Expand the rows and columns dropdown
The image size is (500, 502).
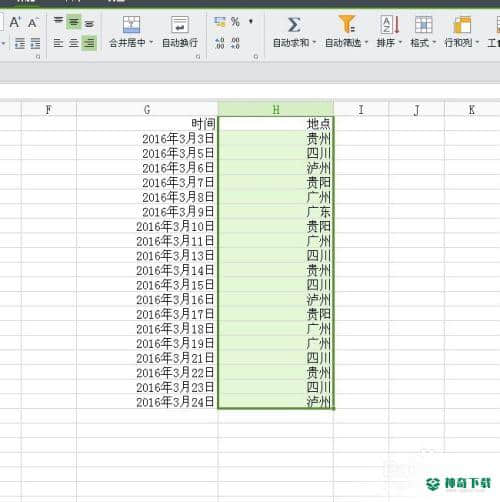click(477, 43)
